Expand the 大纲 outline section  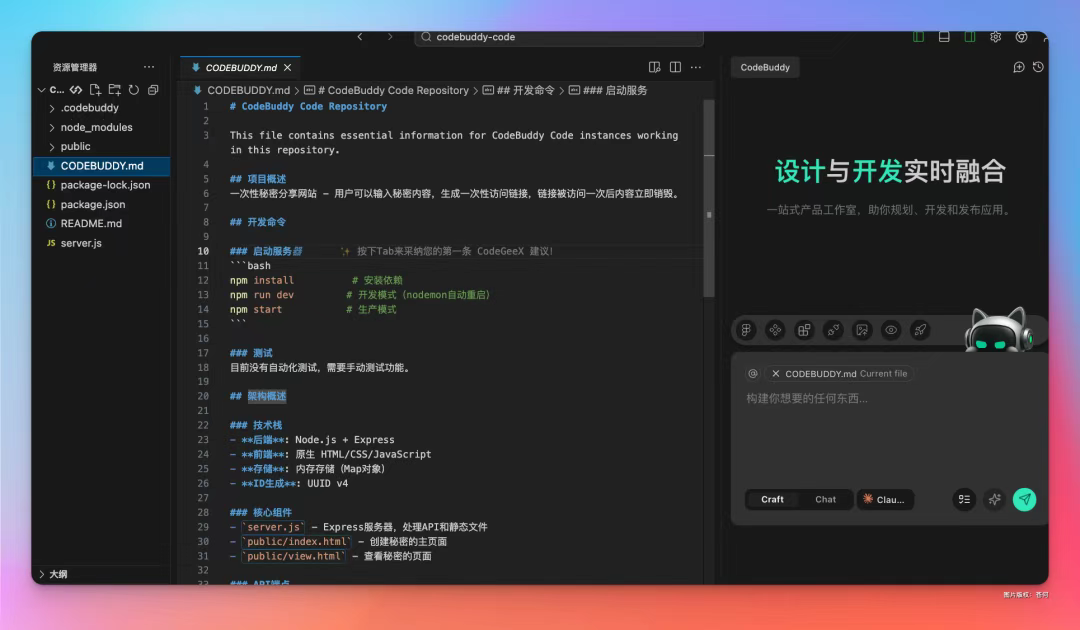(x=59, y=574)
